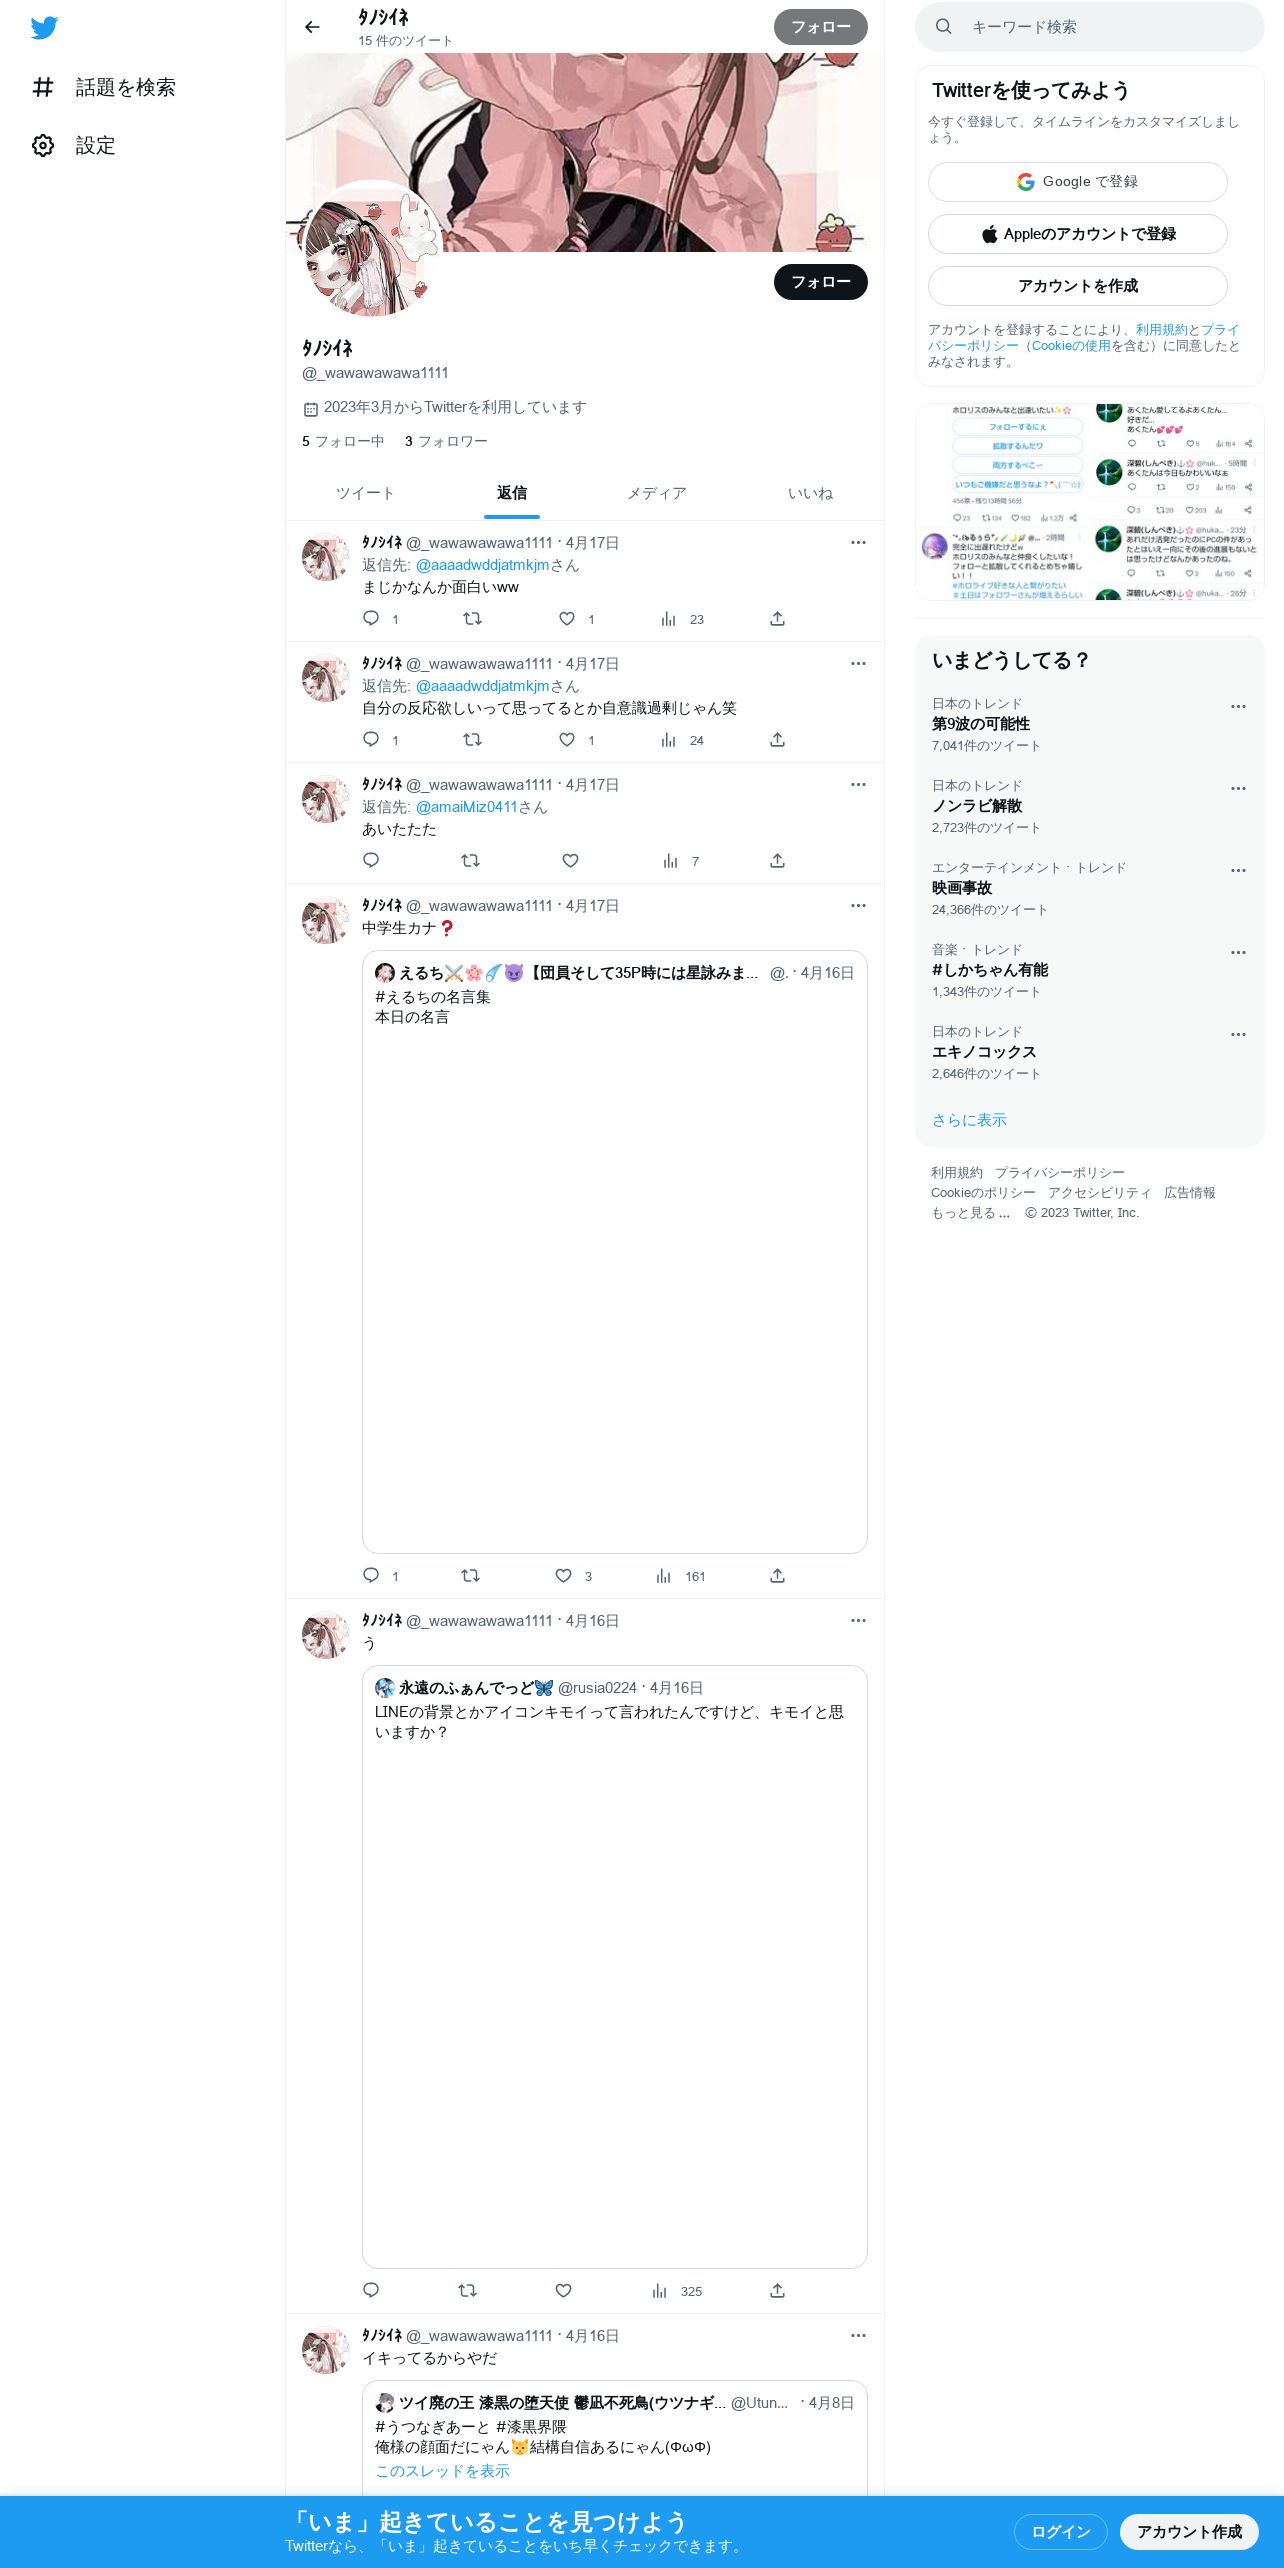1284x2568 pixels.
Task: Share the 中学生カナ tweet
Action: tap(777, 1576)
